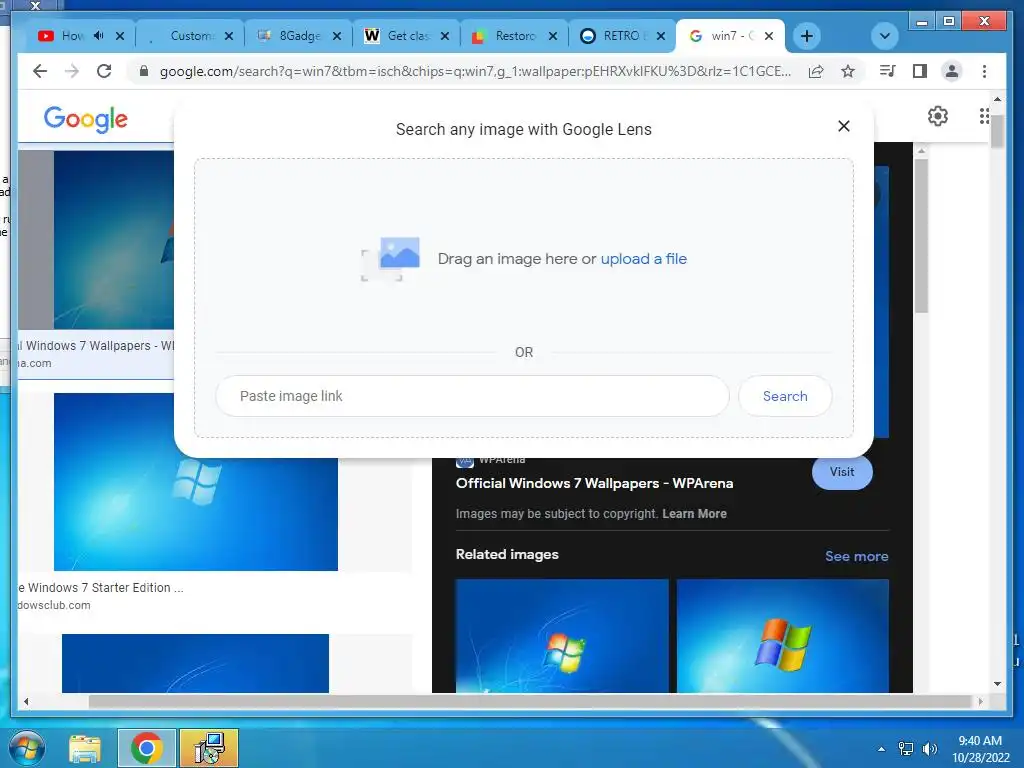The width and height of the screenshot is (1024, 768).
Task: Click the scroll-down arrow of the page scrollbar
Action: click(997, 684)
